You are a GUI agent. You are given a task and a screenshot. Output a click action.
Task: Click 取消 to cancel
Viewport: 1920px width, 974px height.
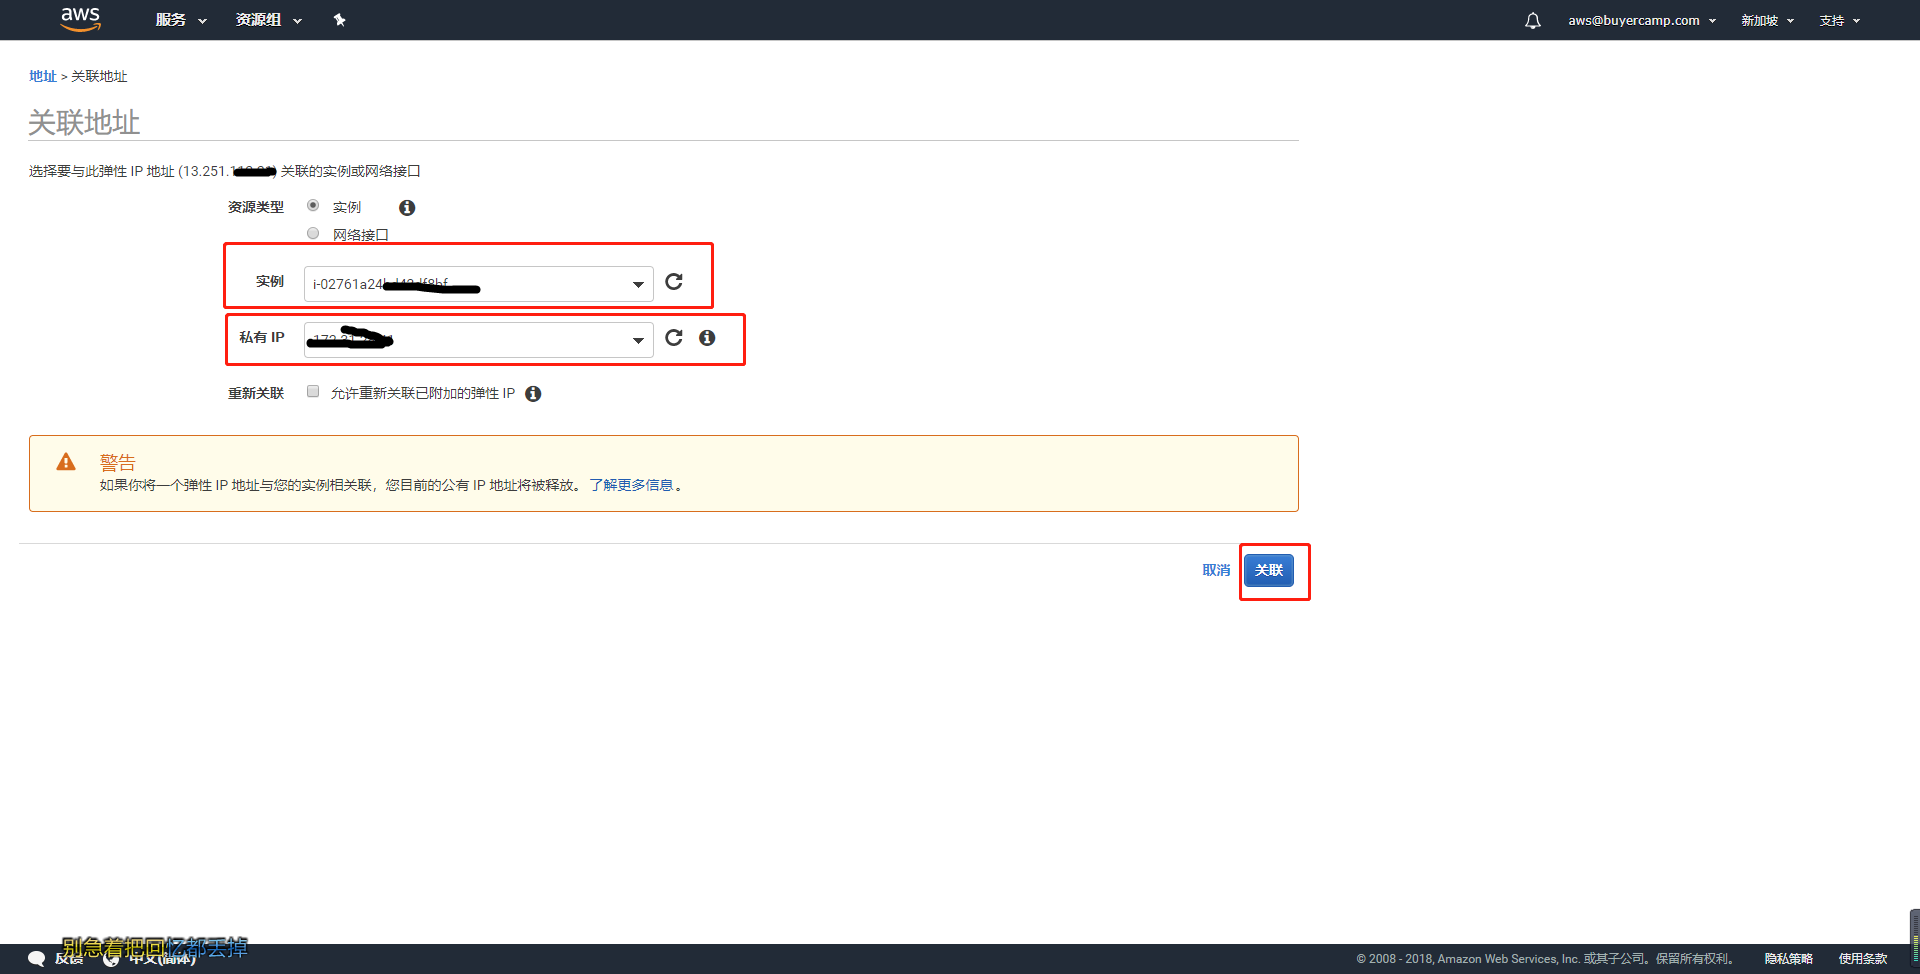tap(1216, 570)
